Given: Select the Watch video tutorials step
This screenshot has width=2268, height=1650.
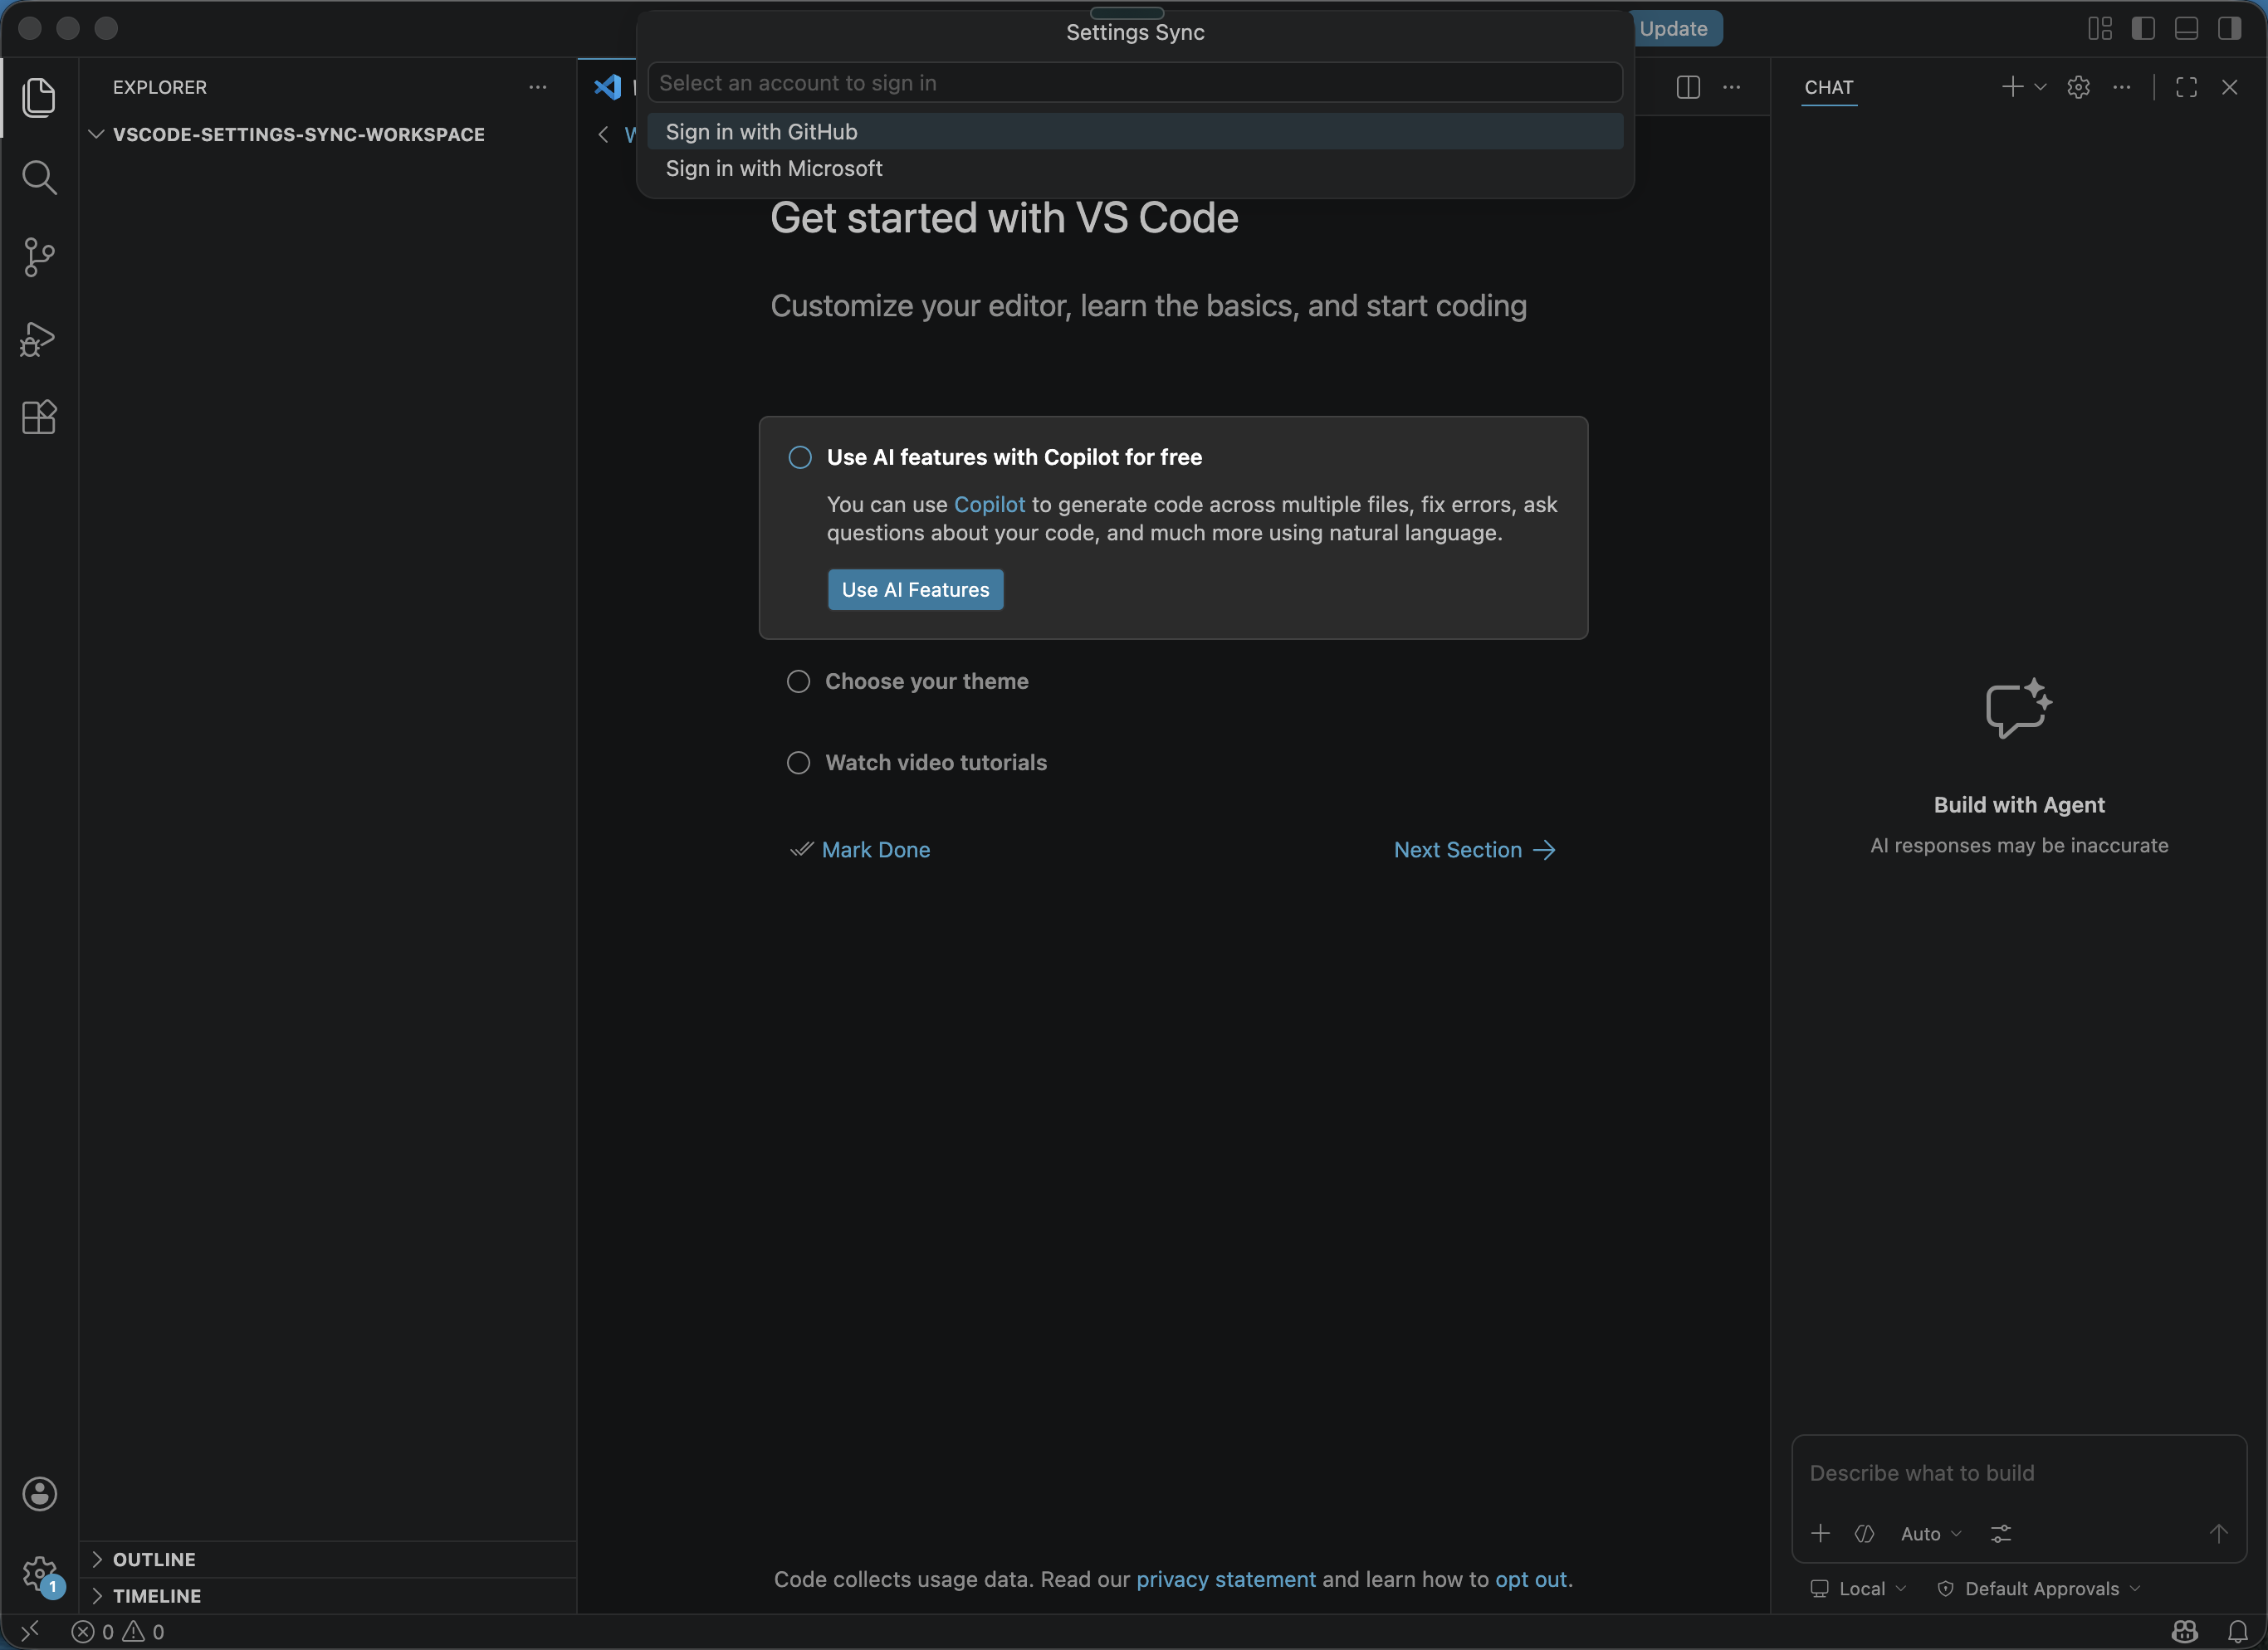Looking at the screenshot, I should (x=917, y=762).
